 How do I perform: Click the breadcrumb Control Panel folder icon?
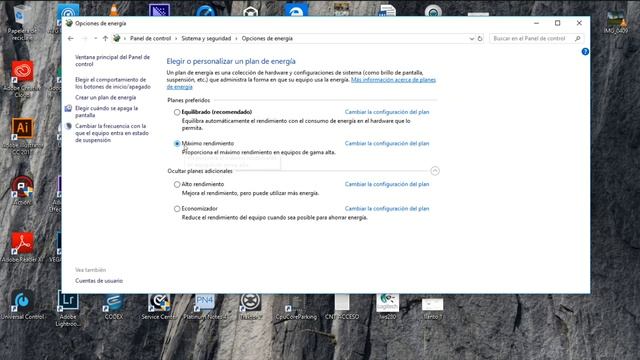pyautogui.click(x=117, y=38)
